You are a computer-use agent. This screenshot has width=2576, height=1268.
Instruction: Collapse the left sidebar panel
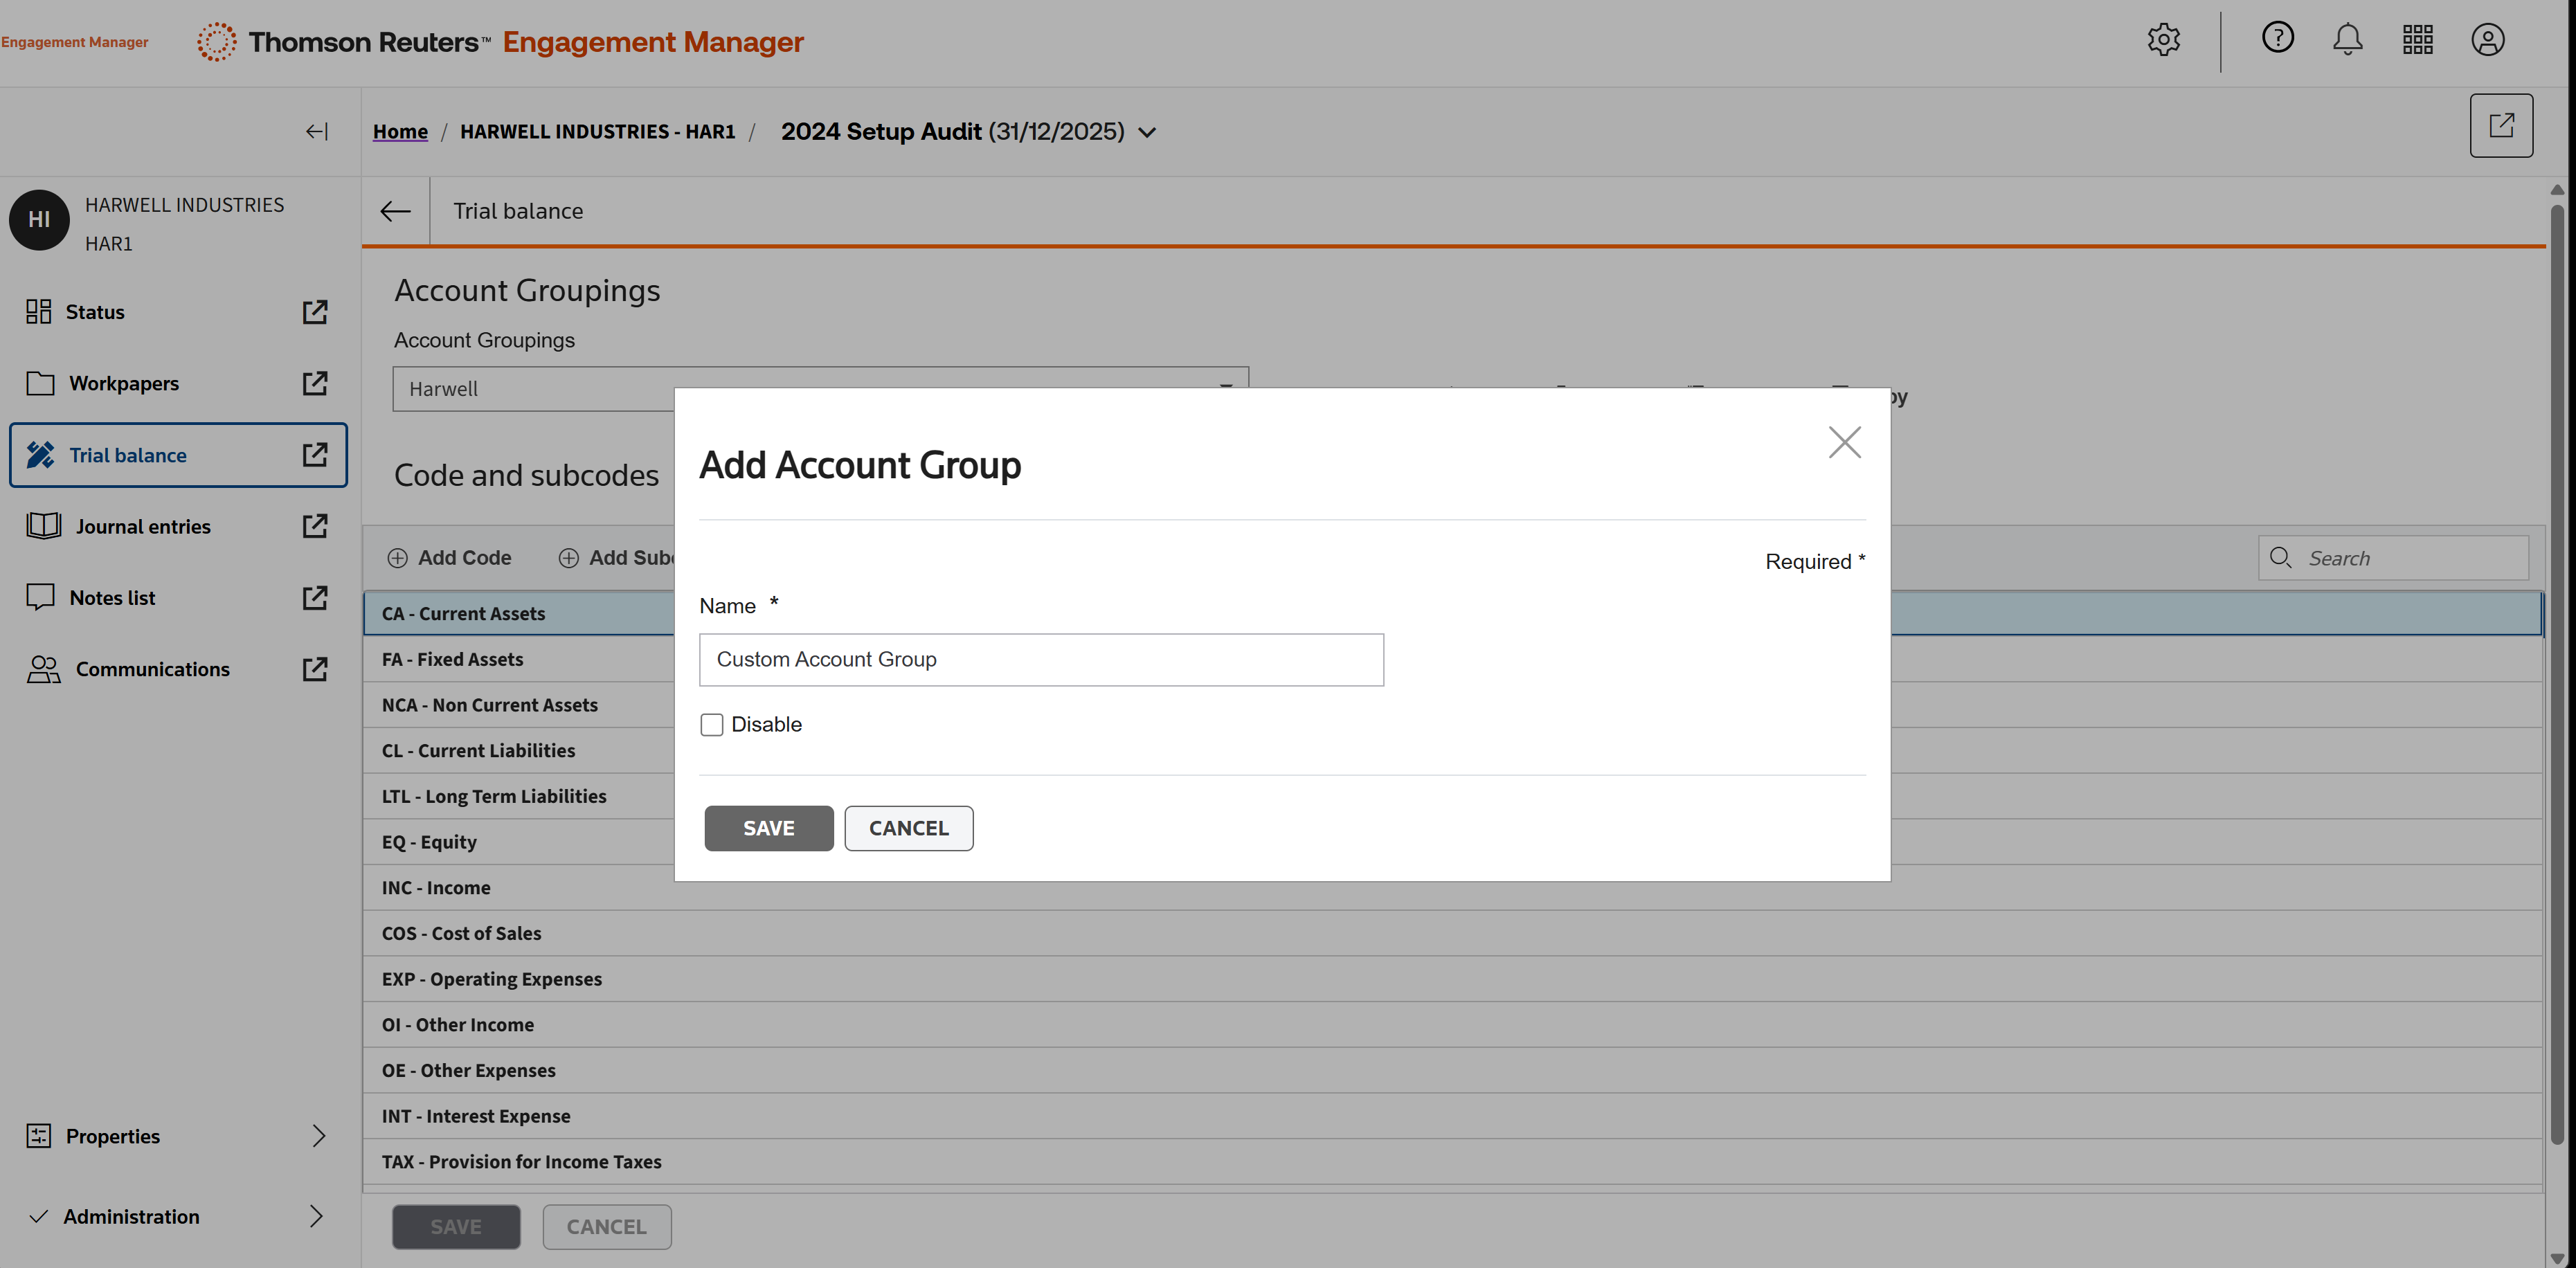click(317, 132)
